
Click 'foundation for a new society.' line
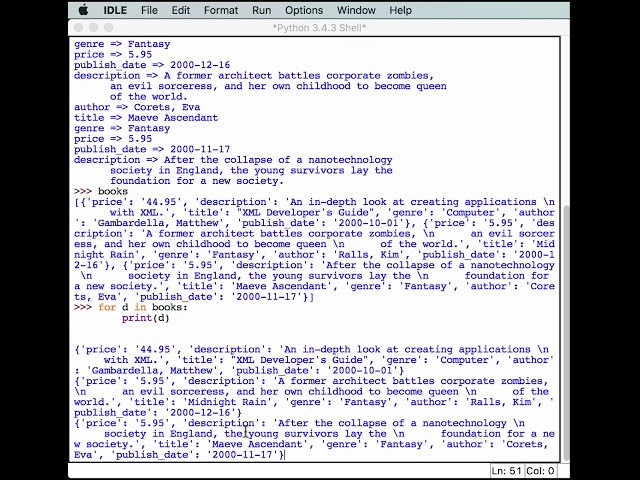(x=197, y=181)
